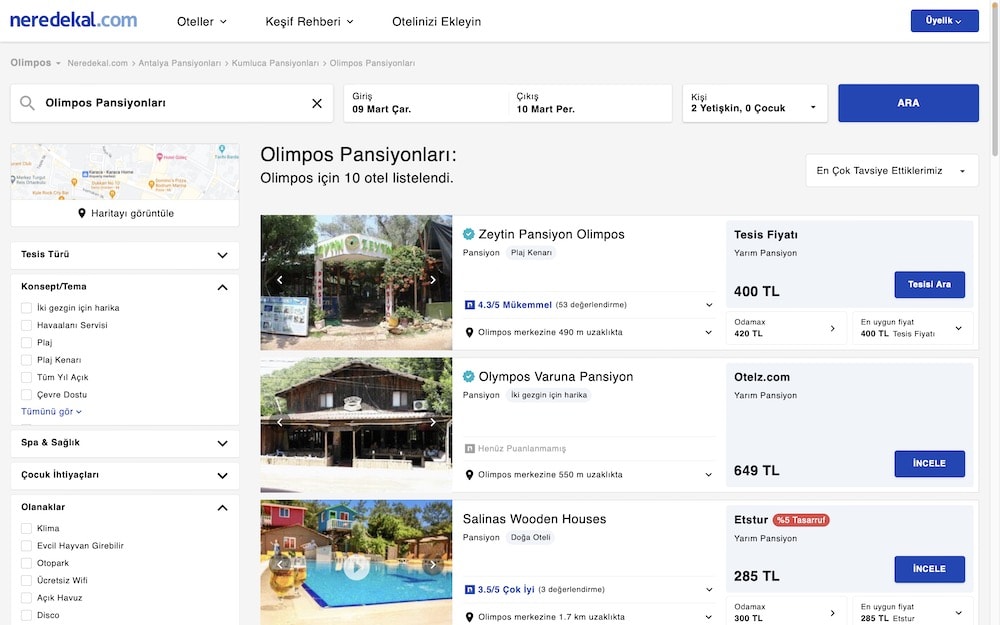
Task: Play the Salinas Wooden Houses video
Action: click(x=356, y=567)
